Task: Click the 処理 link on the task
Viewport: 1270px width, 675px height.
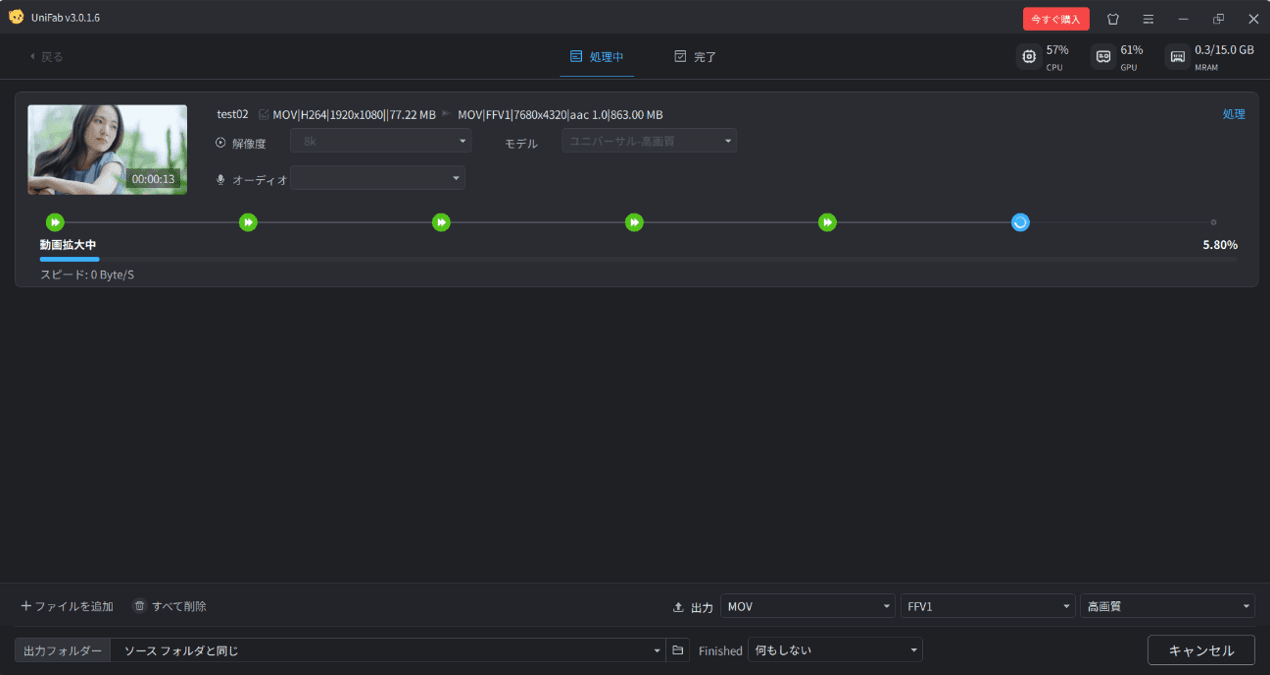Action: (x=1234, y=114)
